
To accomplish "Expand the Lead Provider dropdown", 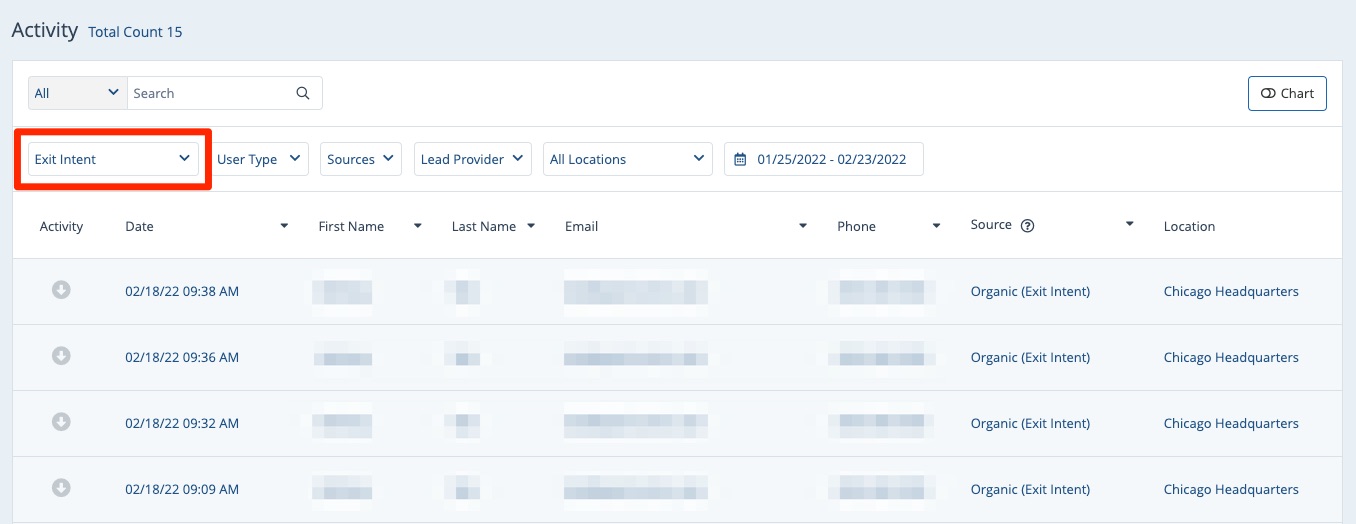I will tap(472, 159).
